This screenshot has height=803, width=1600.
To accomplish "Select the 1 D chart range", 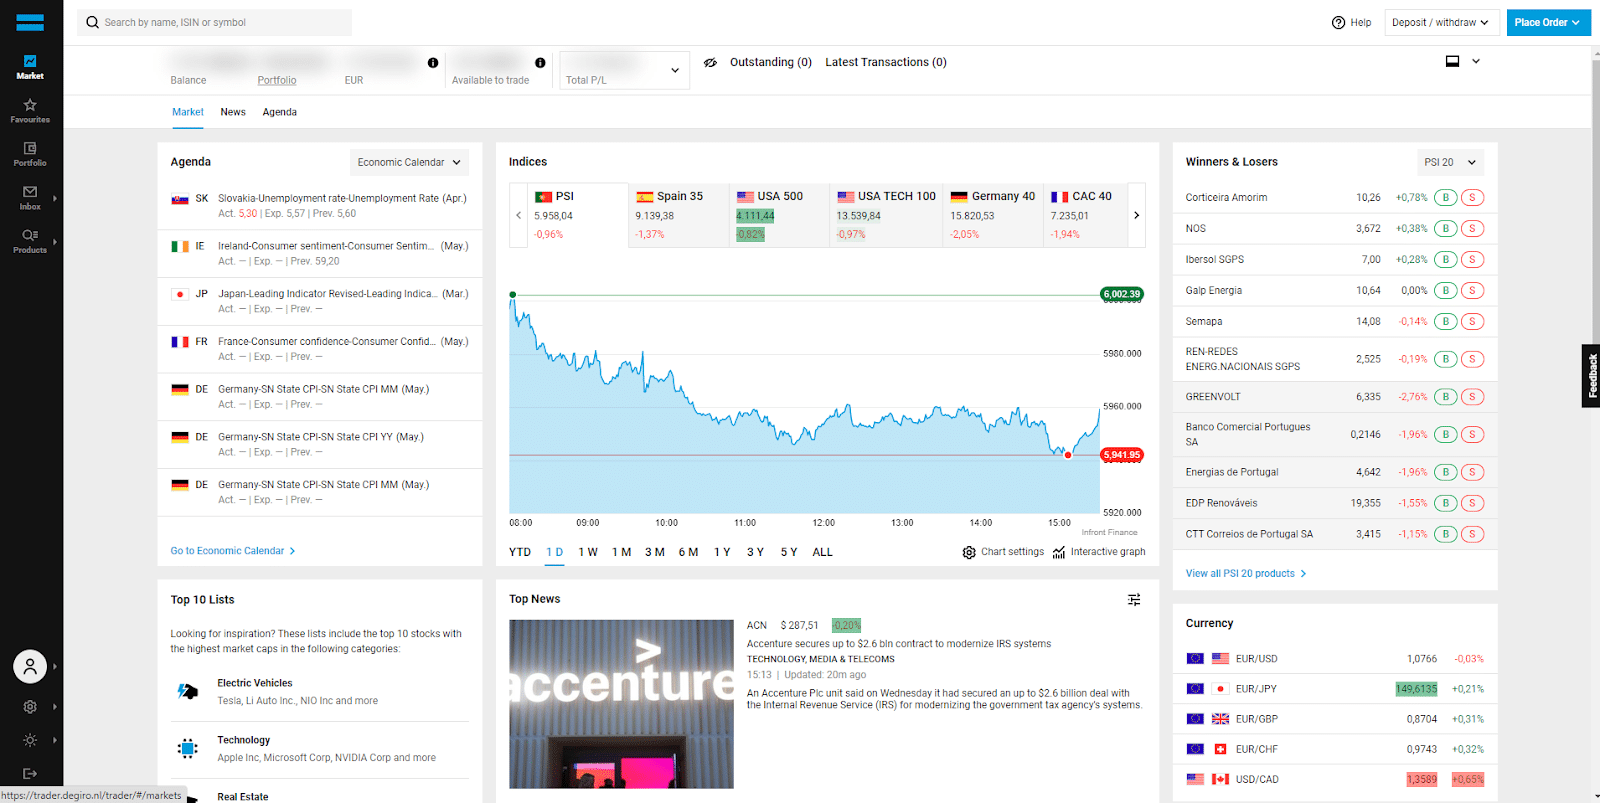I will [555, 552].
